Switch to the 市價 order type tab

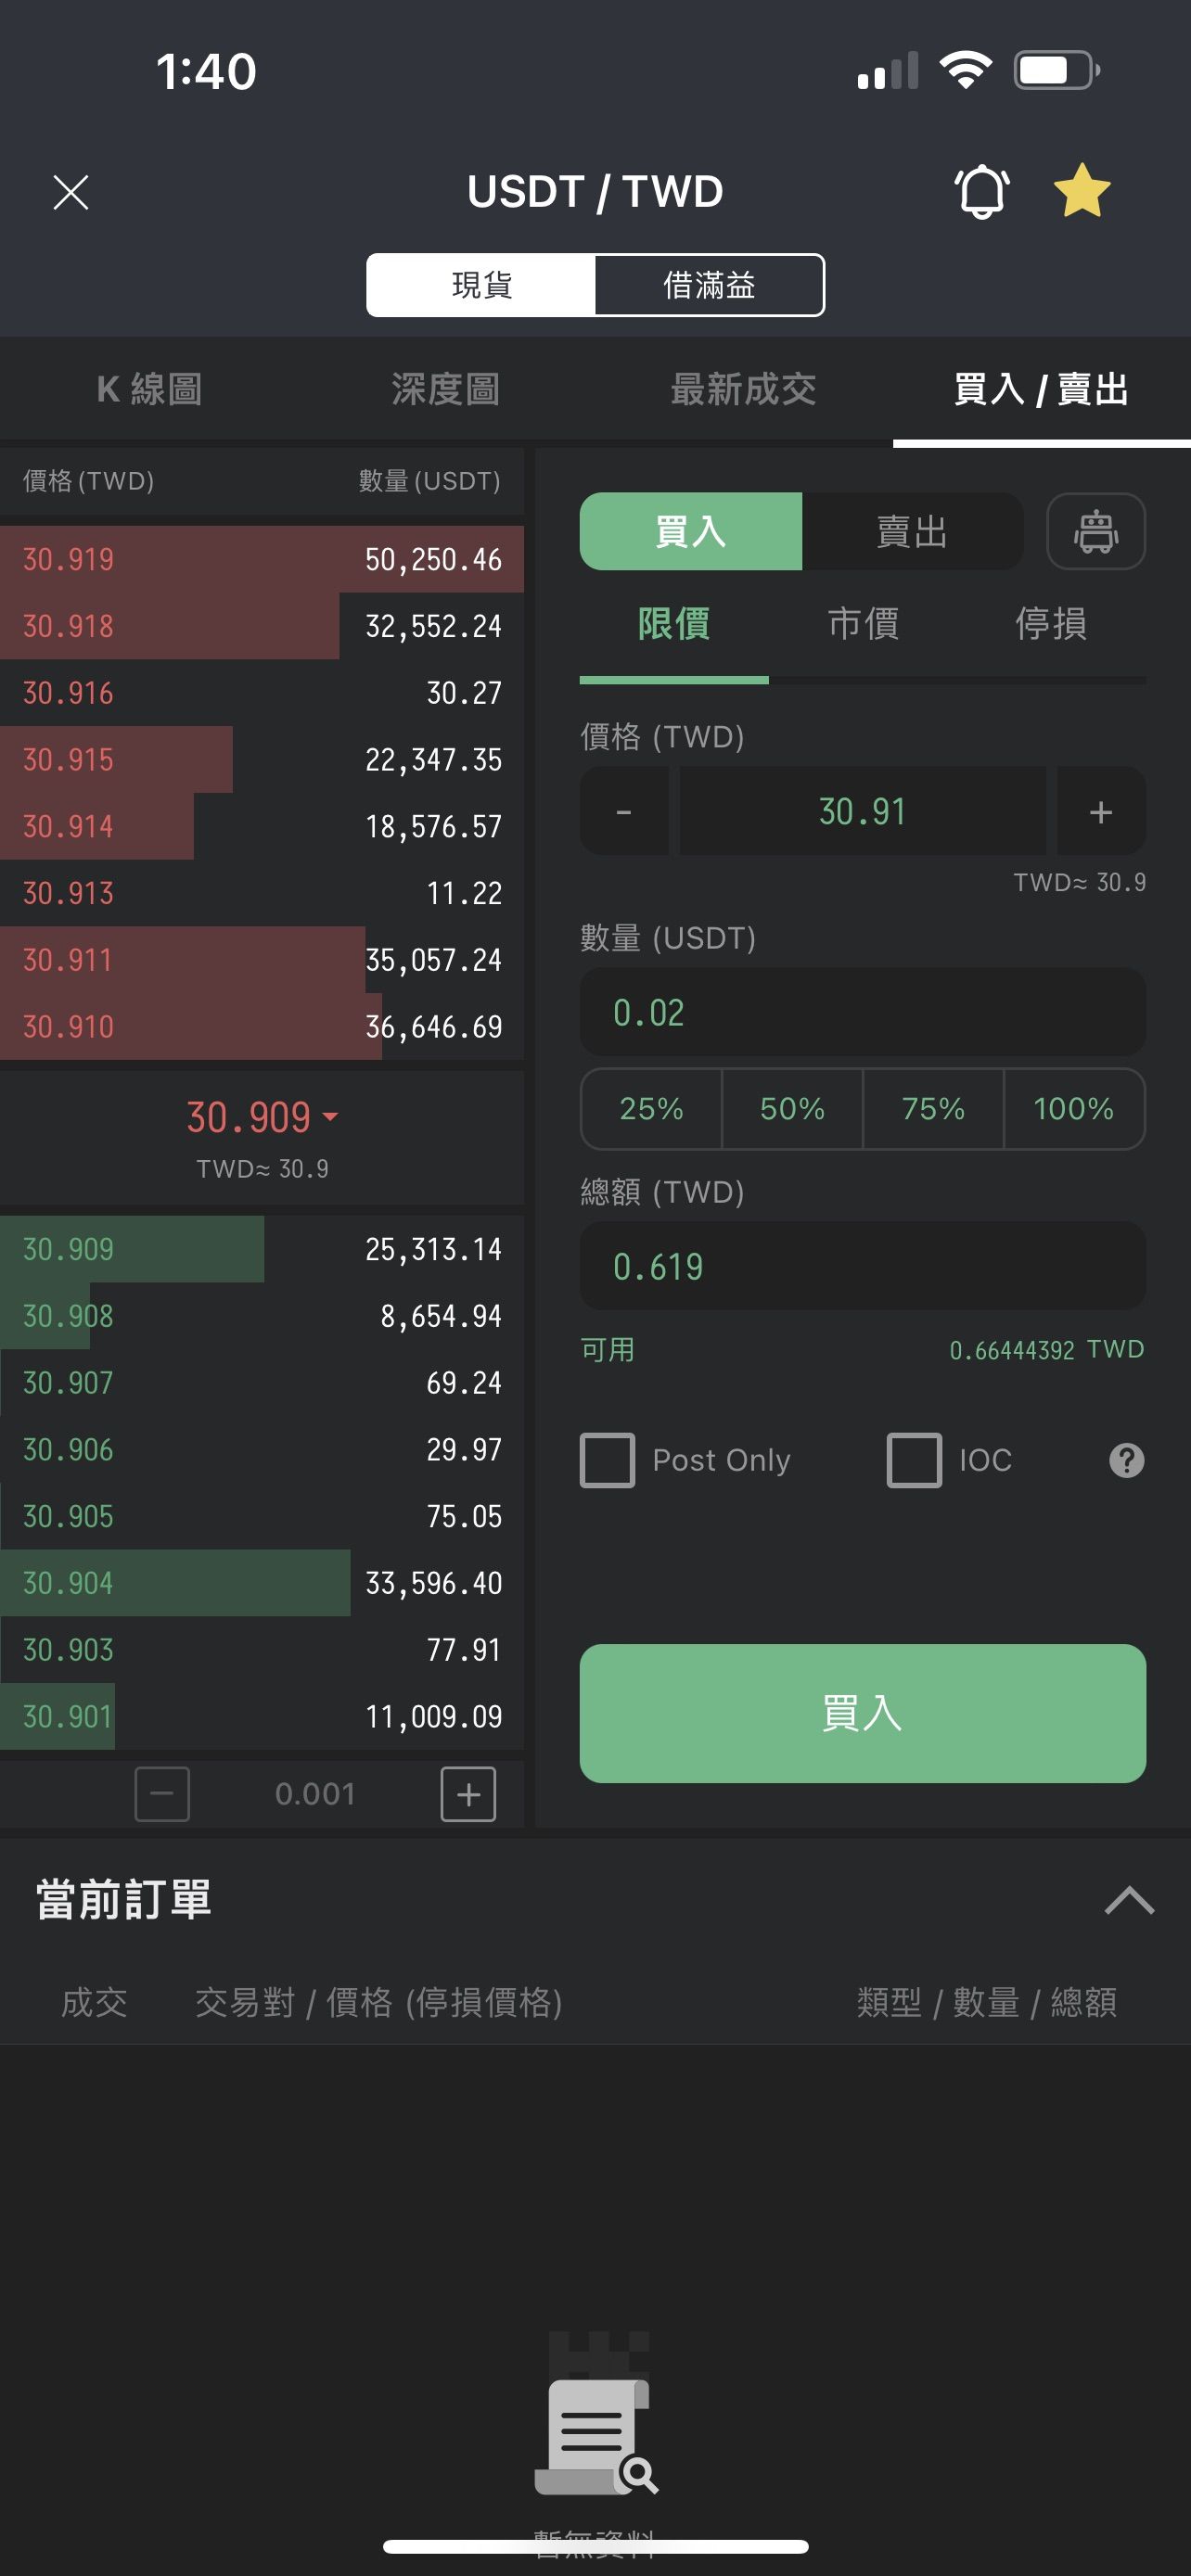[x=863, y=623]
